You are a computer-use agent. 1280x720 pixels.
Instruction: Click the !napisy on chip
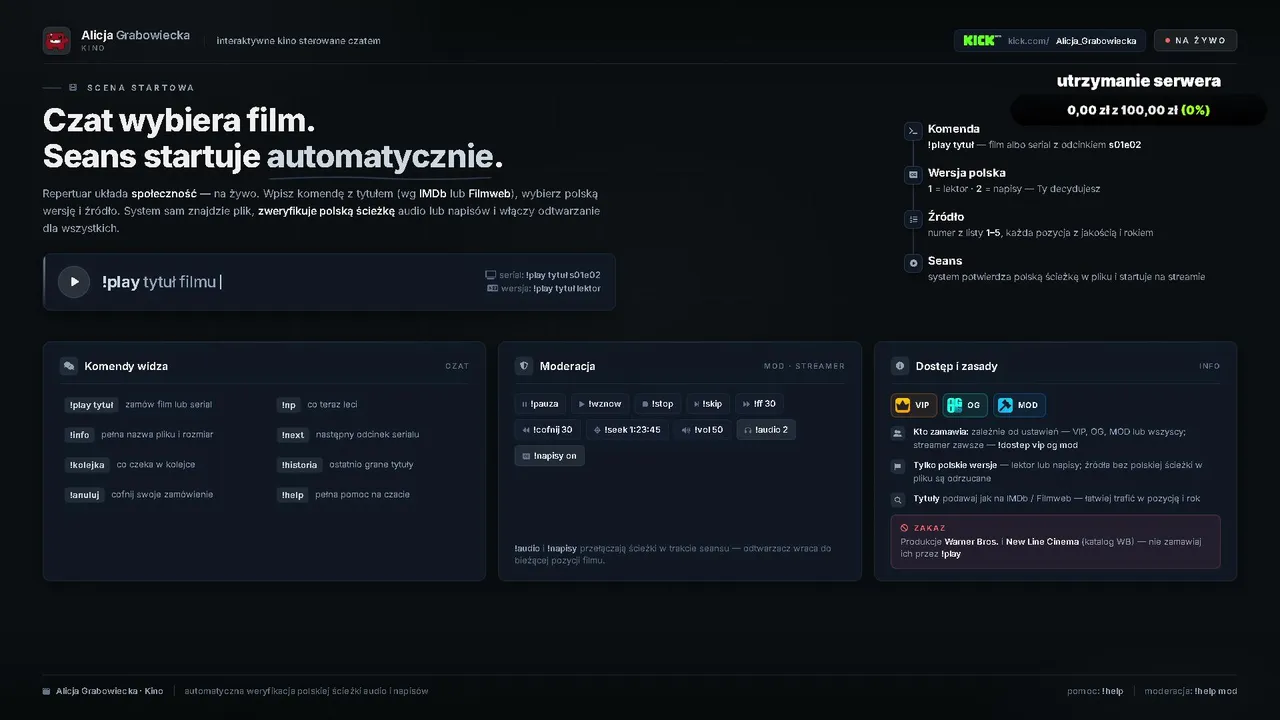coord(549,456)
